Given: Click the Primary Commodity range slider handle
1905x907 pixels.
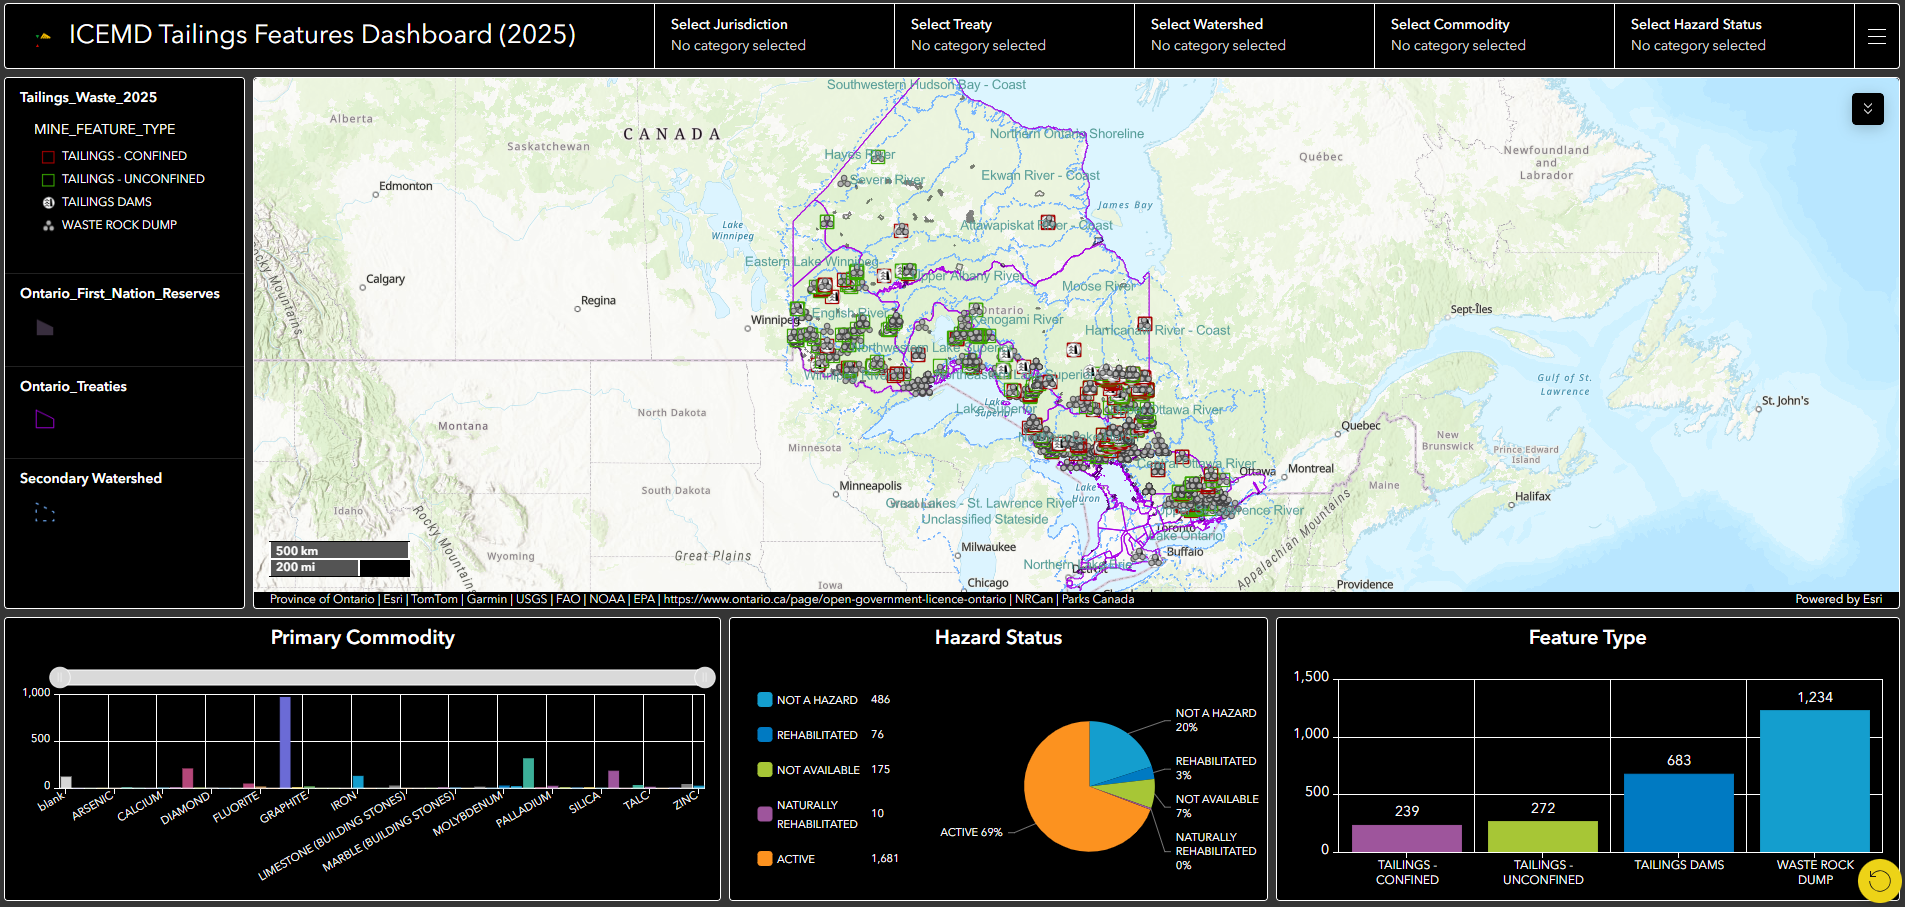Looking at the screenshot, I should tap(60, 677).
